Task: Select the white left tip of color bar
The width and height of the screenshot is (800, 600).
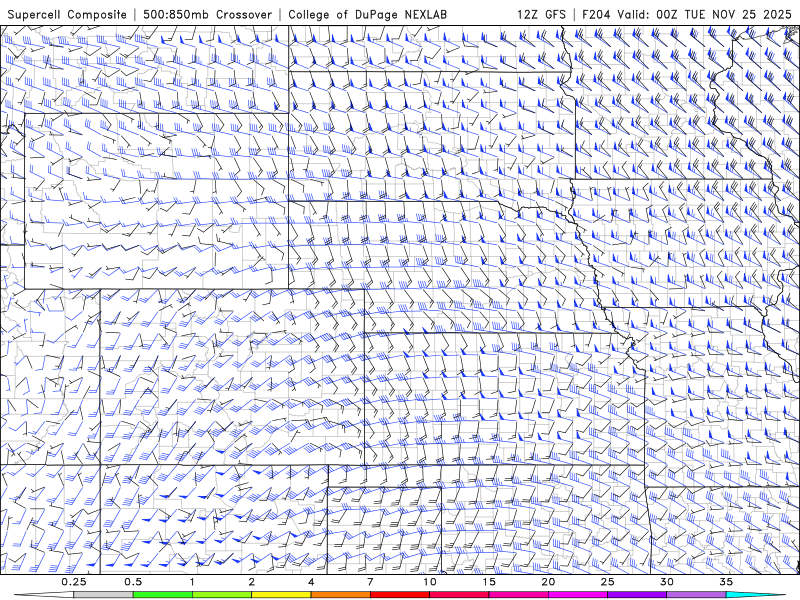Action: point(44,595)
